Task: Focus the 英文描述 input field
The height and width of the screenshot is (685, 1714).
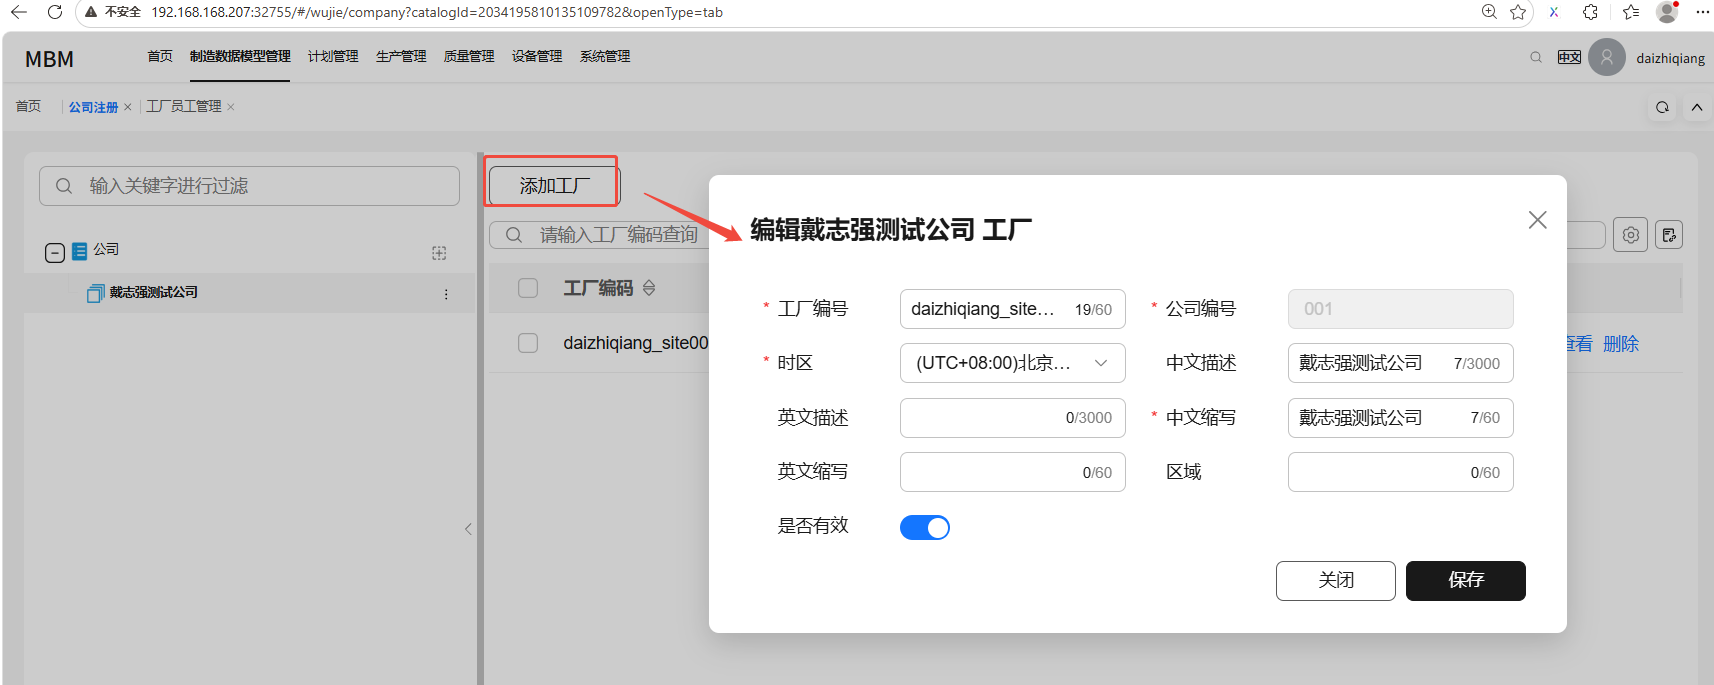Action: coord(1013,418)
